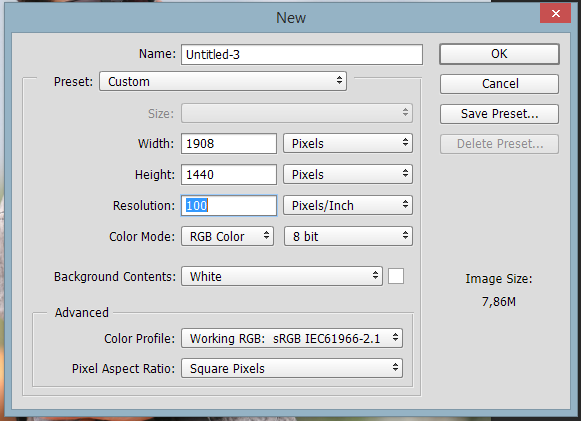Open the RGB Color mode dropdown

point(228,236)
